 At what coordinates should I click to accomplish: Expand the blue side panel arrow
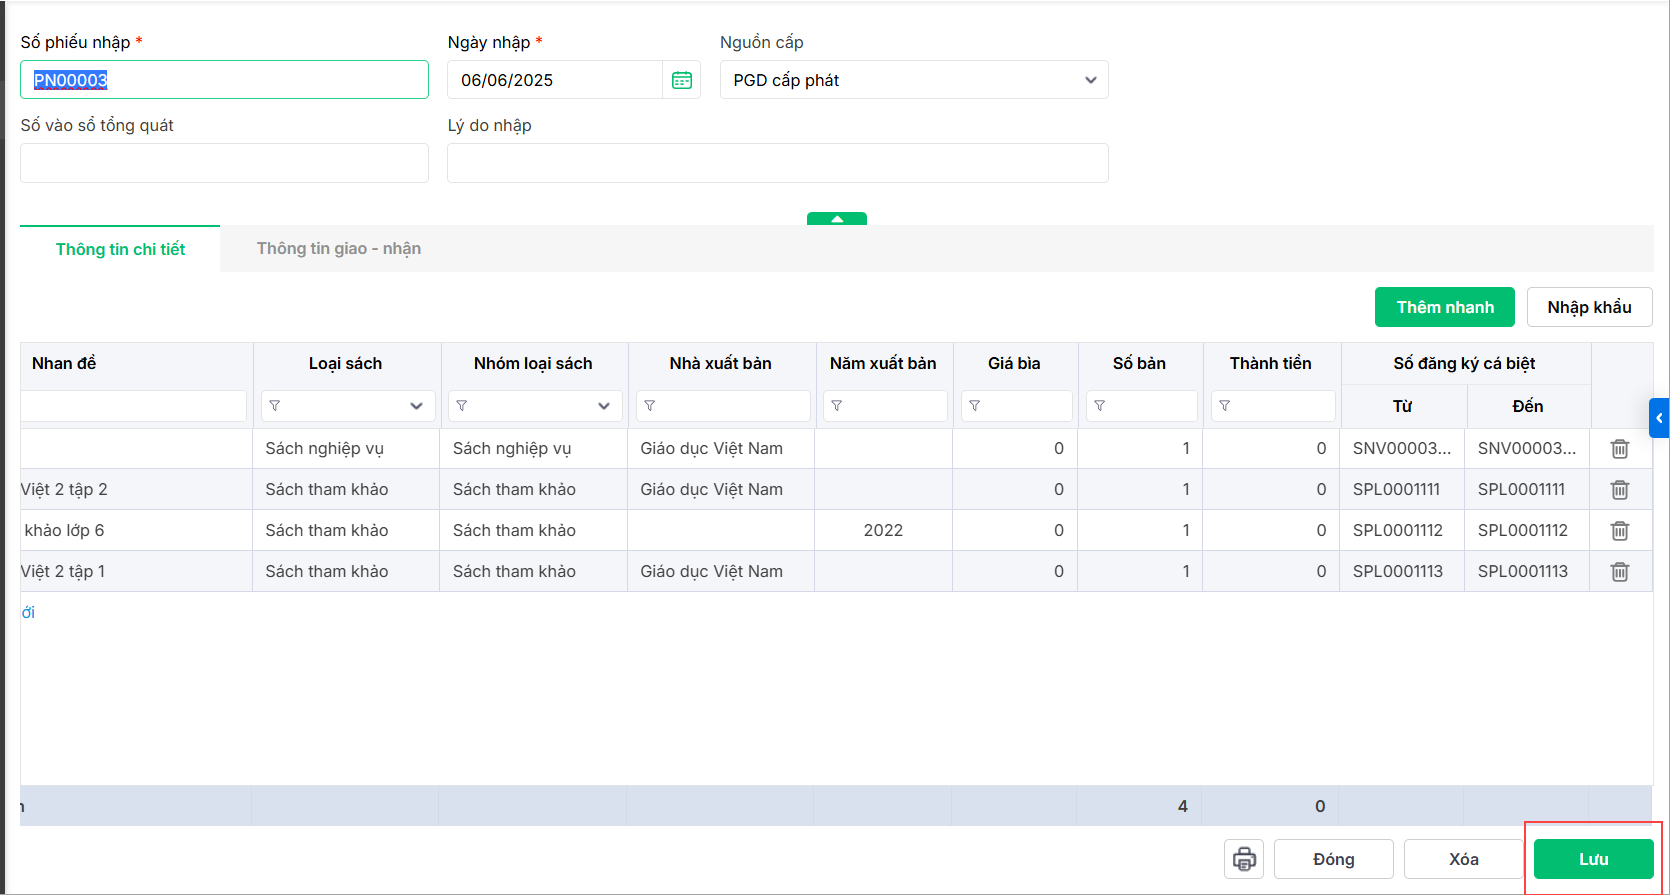(x=1659, y=418)
